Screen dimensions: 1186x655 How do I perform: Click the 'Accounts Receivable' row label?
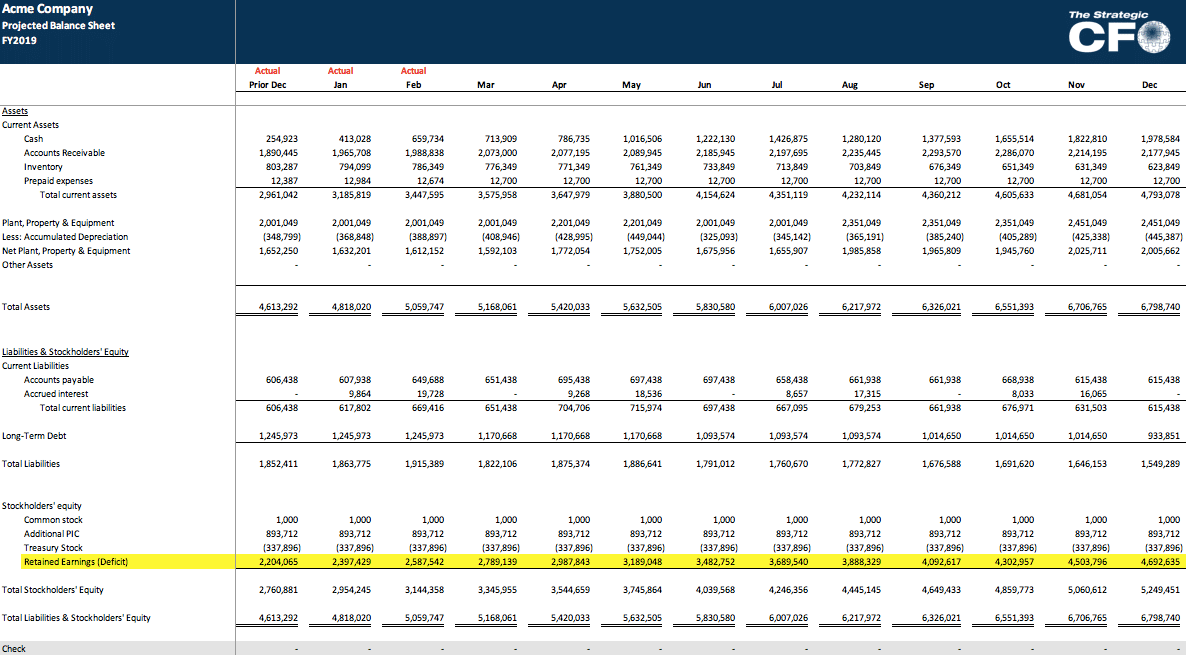point(64,153)
